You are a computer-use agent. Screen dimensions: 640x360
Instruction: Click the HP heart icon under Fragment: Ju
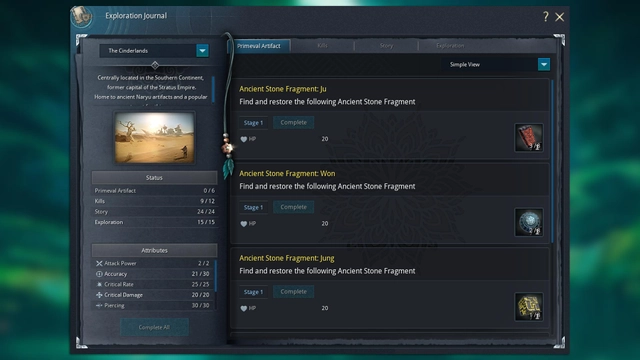click(x=244, y=139)
